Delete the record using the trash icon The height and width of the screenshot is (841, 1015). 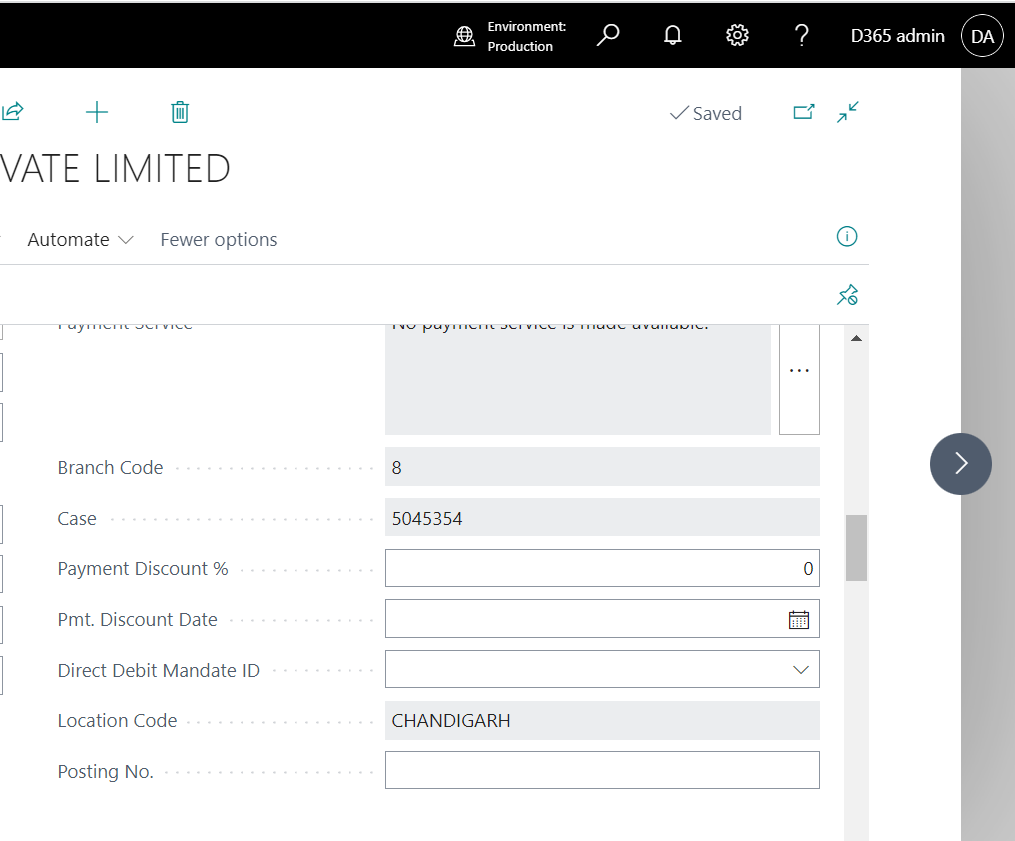tap(180, 113)
